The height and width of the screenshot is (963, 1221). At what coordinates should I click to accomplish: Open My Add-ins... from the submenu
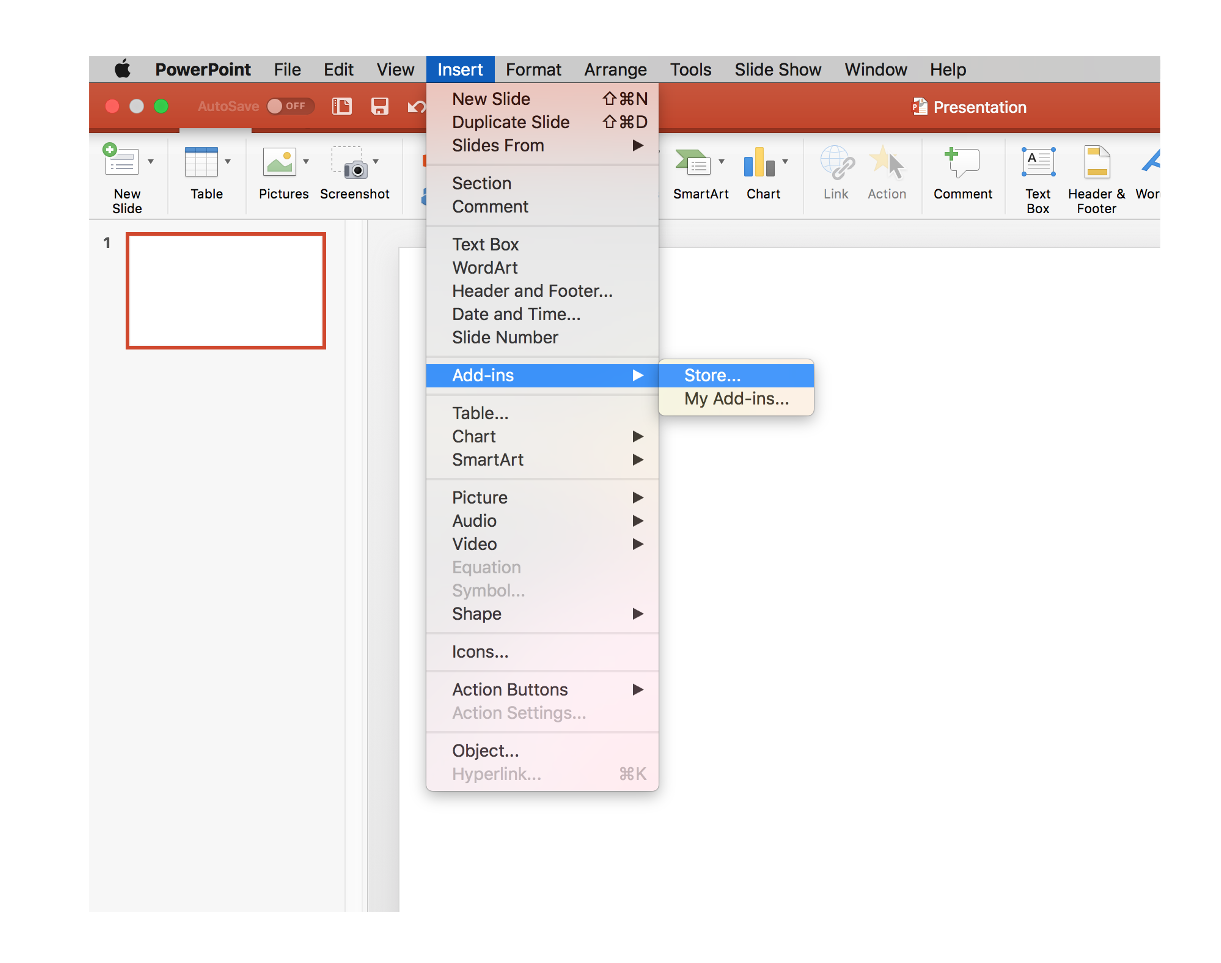(x=736, y=398)
